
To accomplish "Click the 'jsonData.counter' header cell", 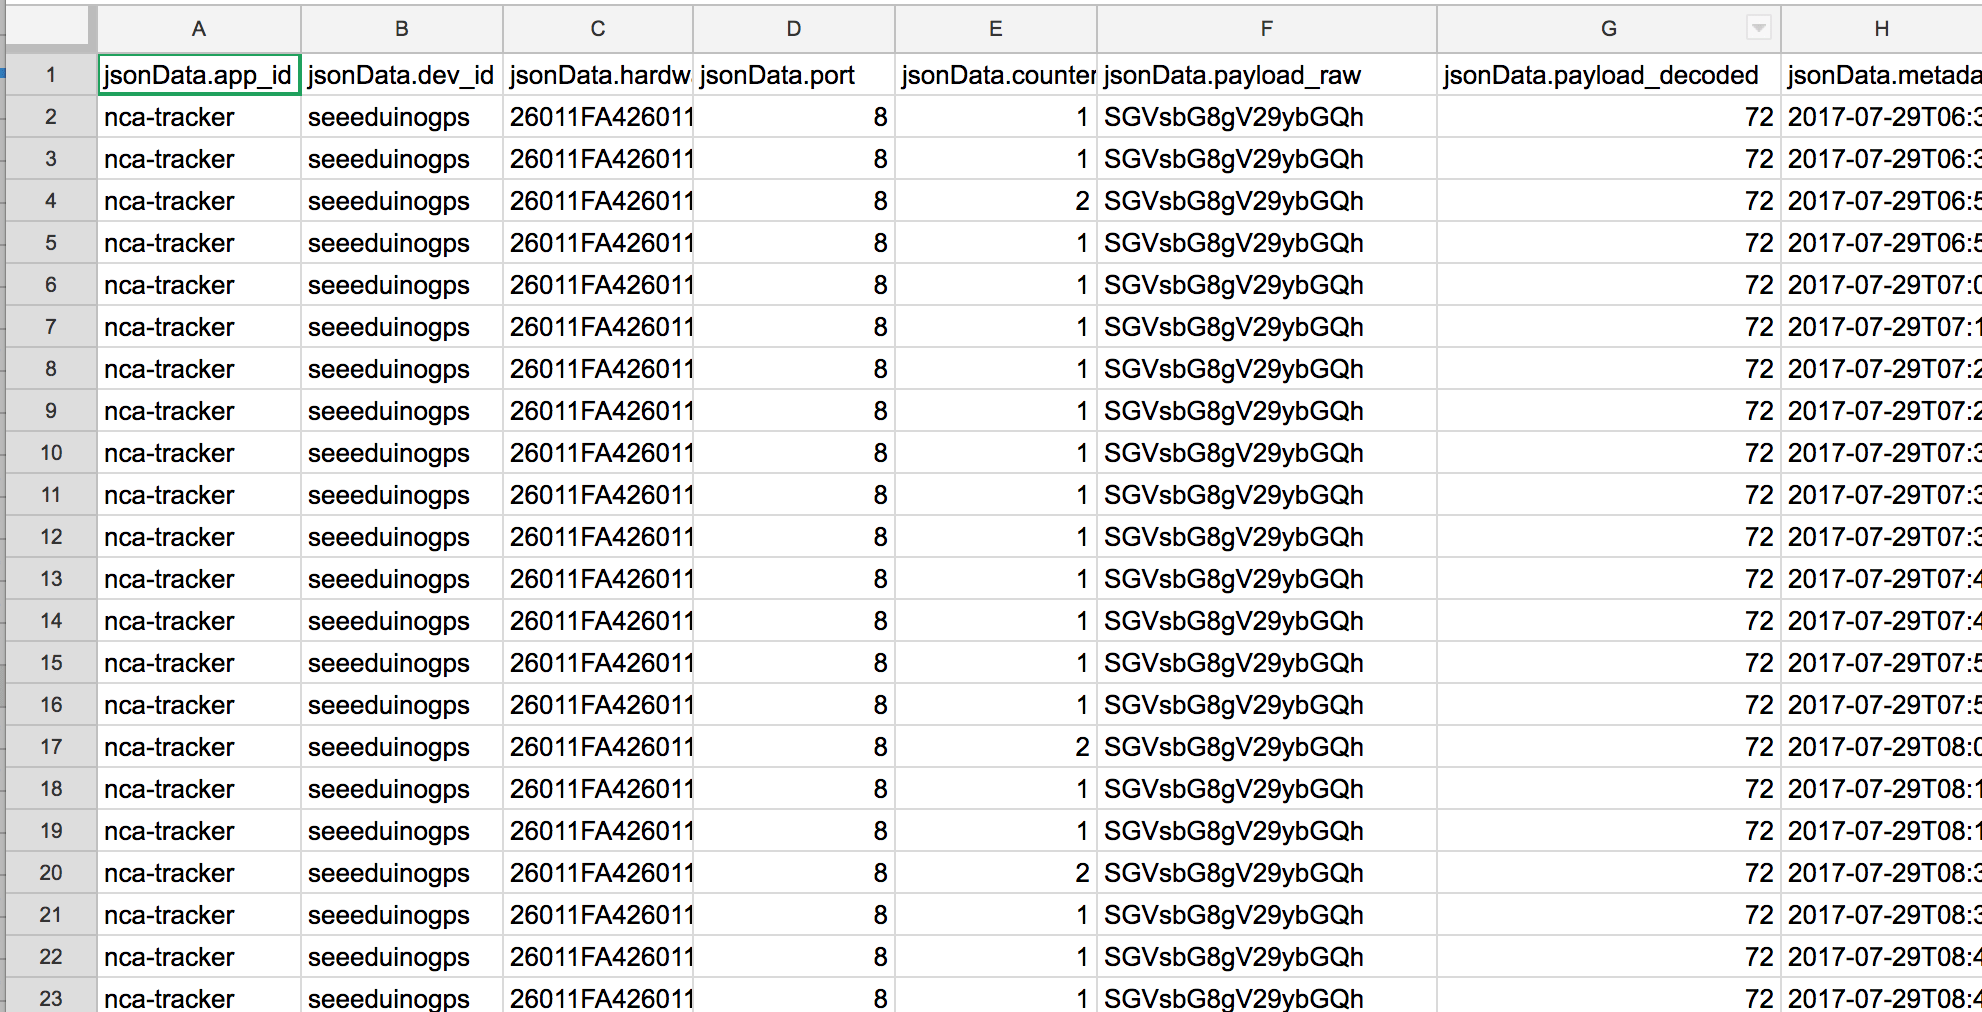I will coord(996,75).
